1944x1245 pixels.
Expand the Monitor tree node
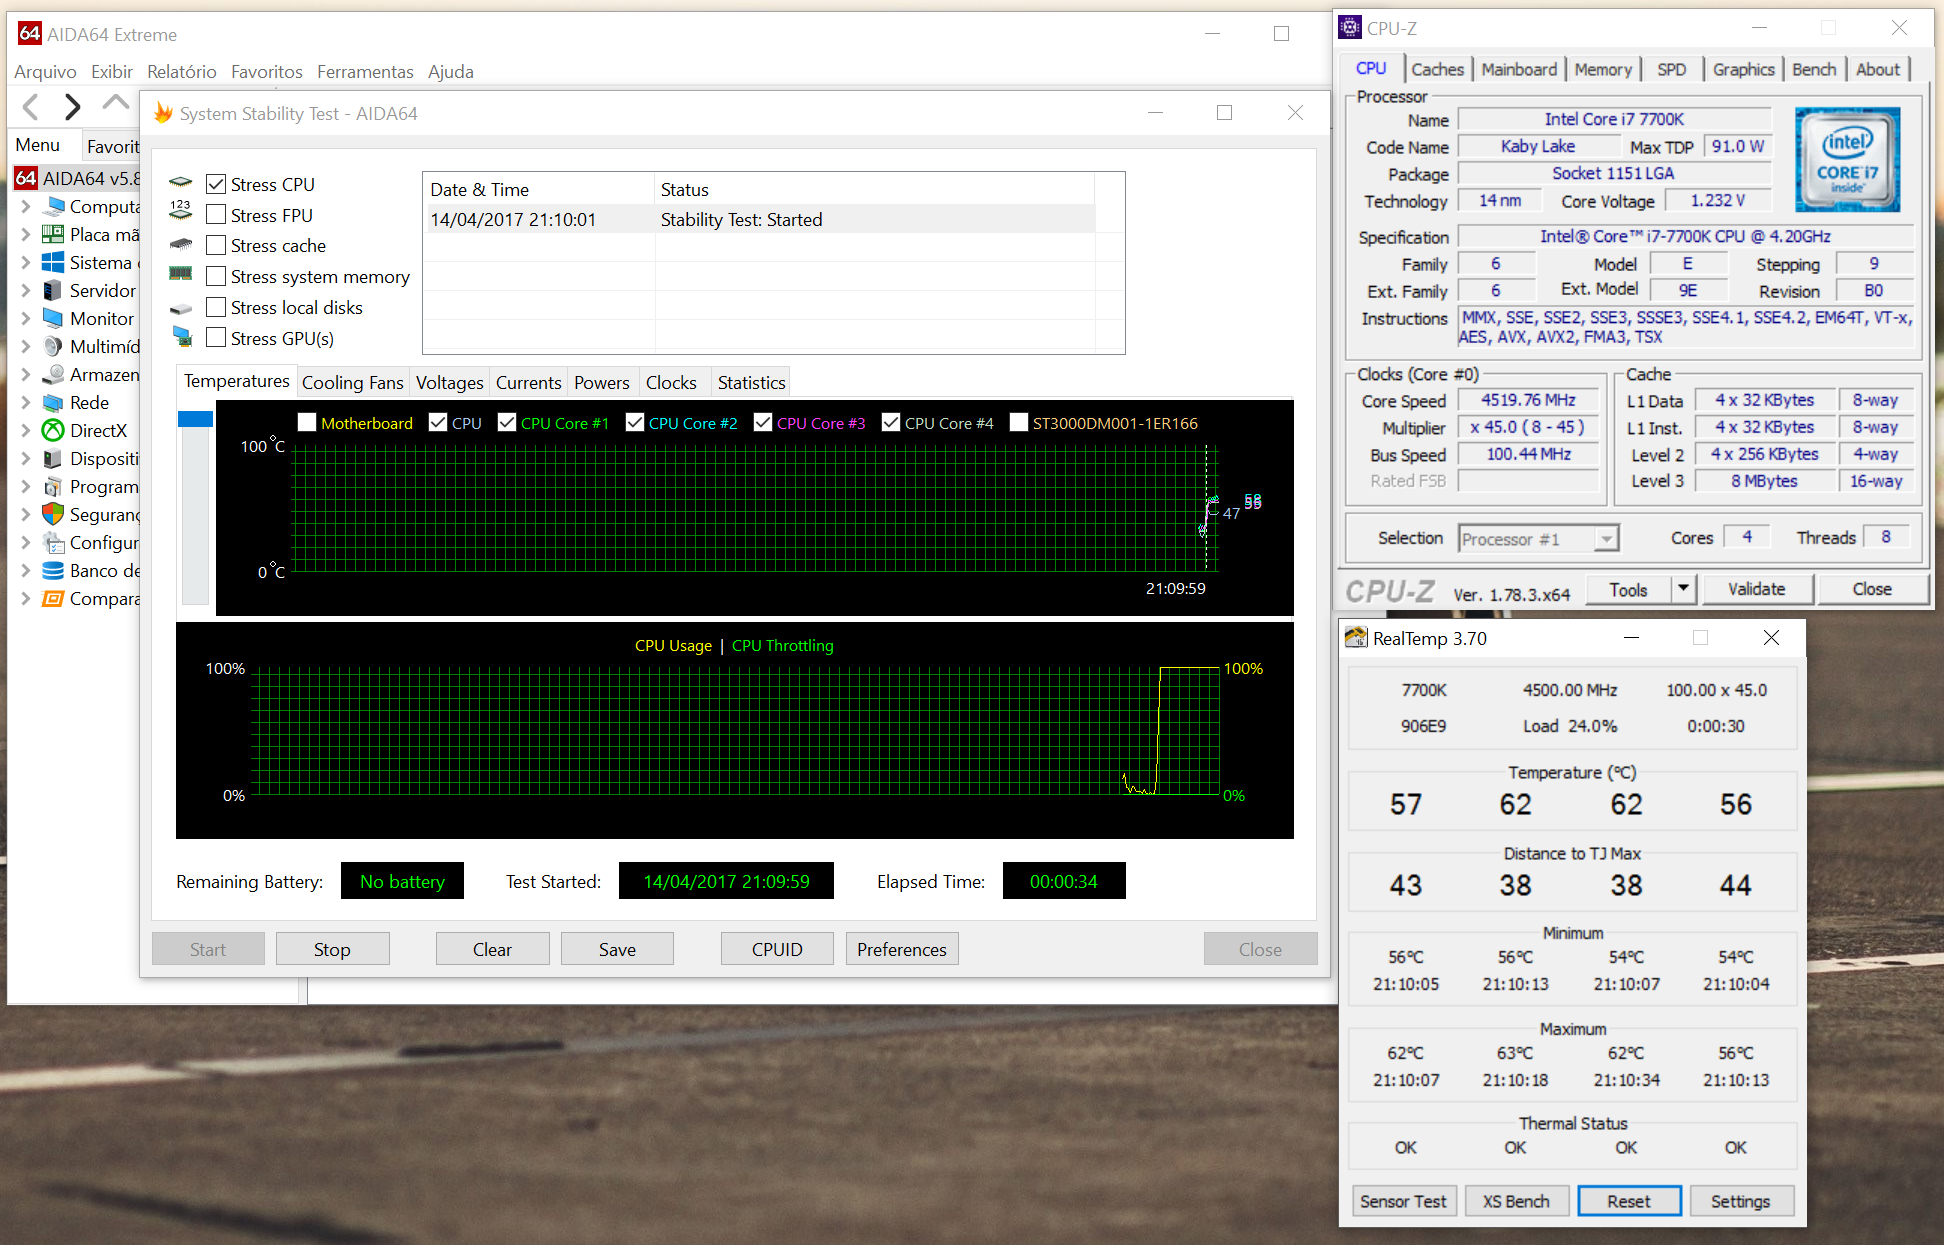pyautogui.click(x=25, y=318)
